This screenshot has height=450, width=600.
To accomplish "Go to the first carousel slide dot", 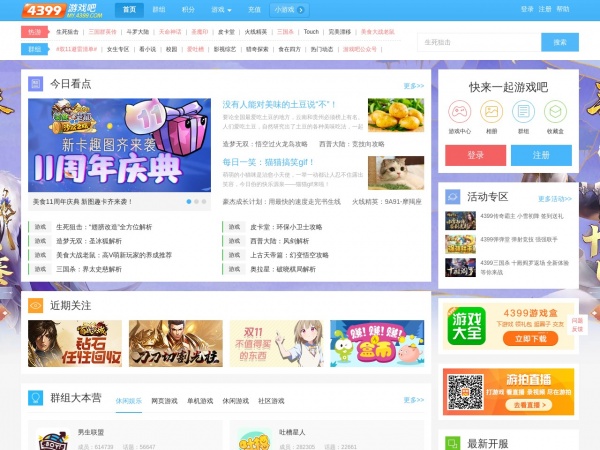I will pos(189,201).
